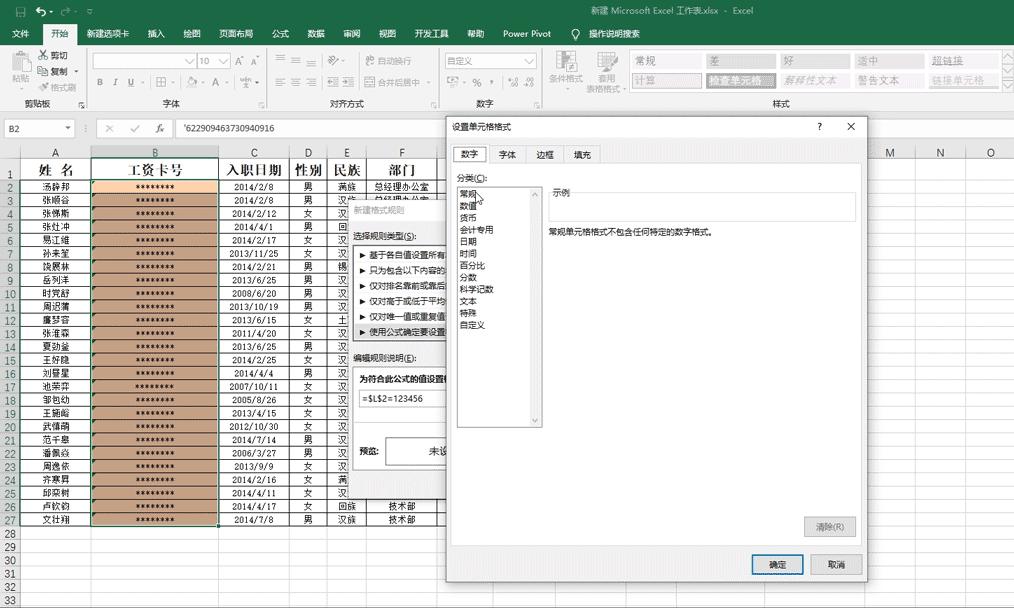Toggle bold formatting with the B icon
The image size is (1014, 608).
coord(100,82)
